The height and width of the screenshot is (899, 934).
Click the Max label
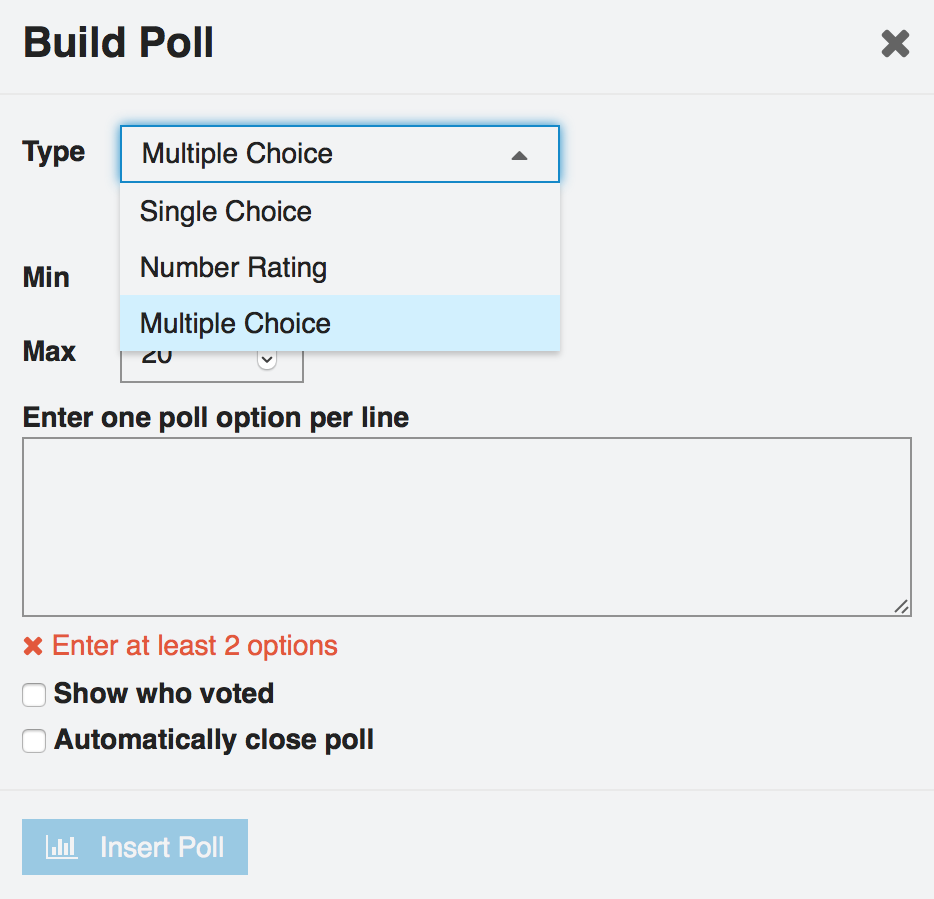49,352
